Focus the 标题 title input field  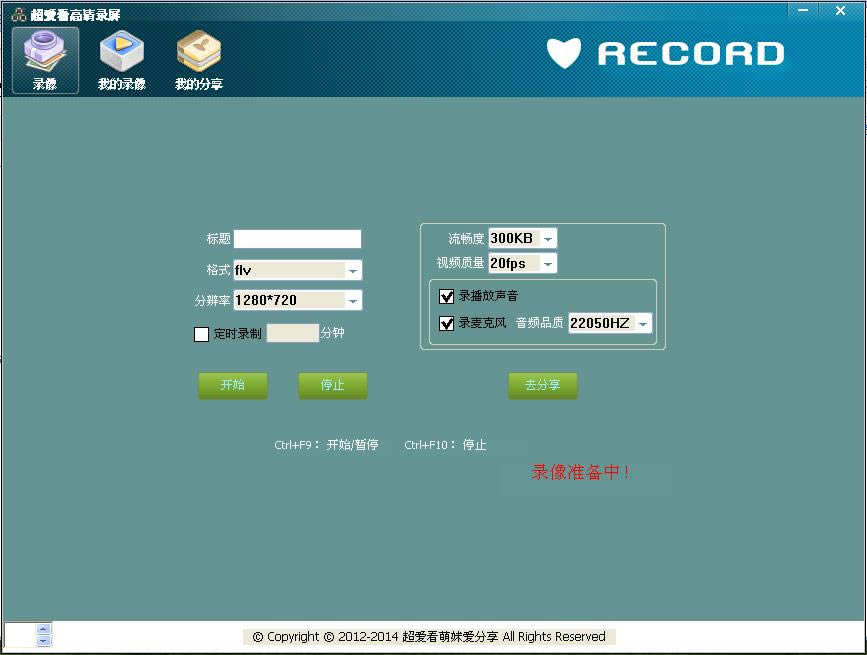(297, 239)
